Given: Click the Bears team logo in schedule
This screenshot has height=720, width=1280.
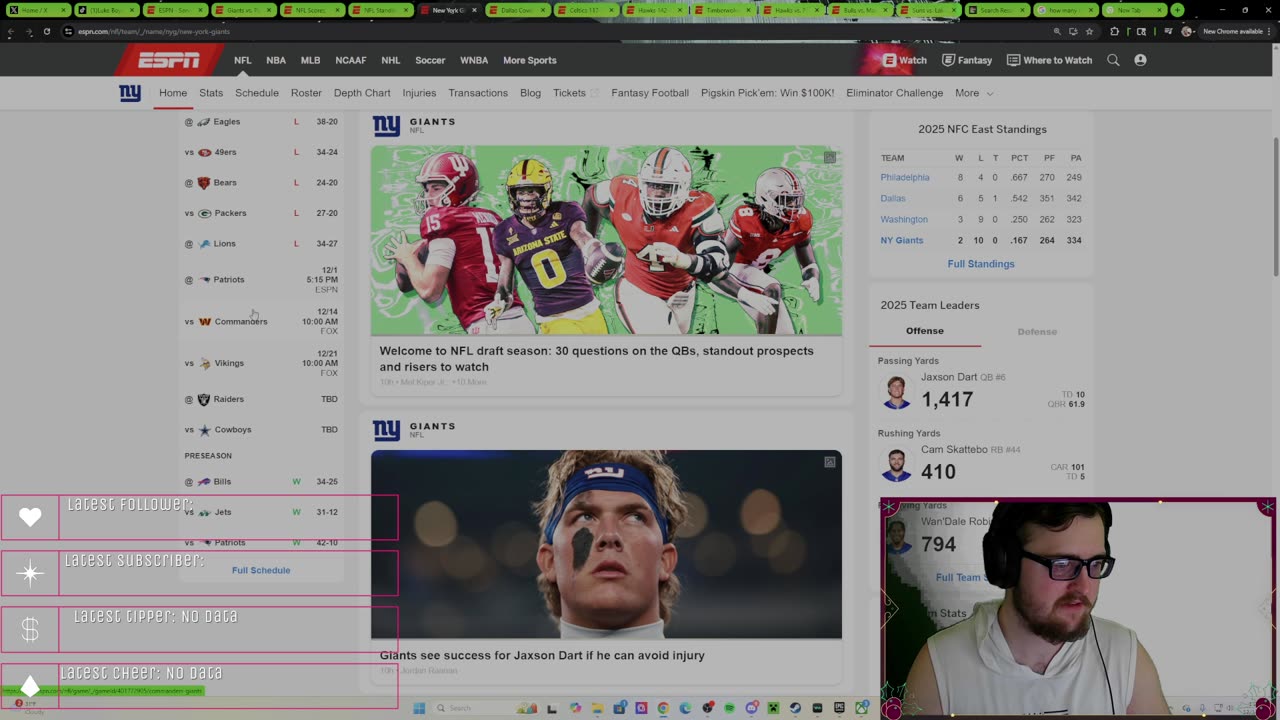Looking at the screenshot, I should click(204, 183).
